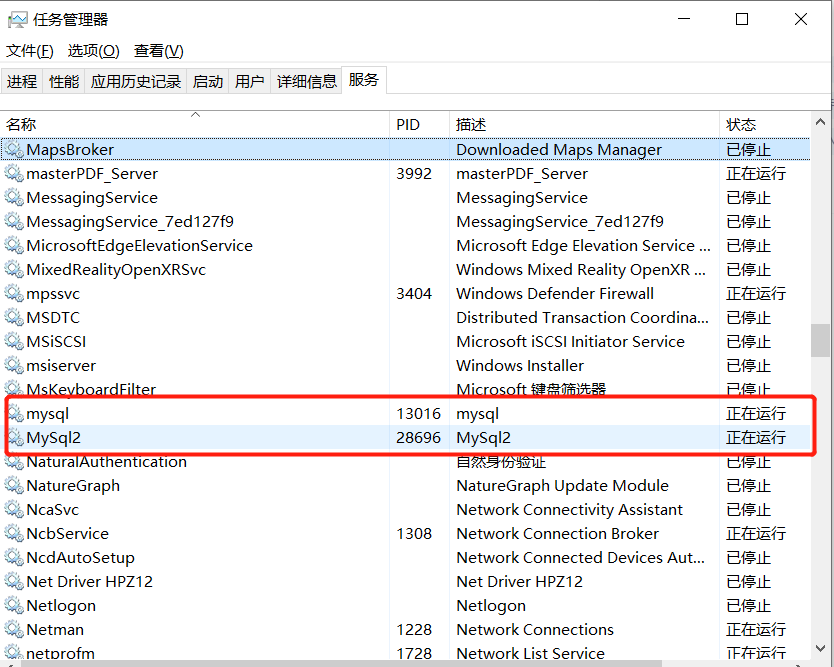Click the 正在运行 status of mpssvc

tap(756, 294)
